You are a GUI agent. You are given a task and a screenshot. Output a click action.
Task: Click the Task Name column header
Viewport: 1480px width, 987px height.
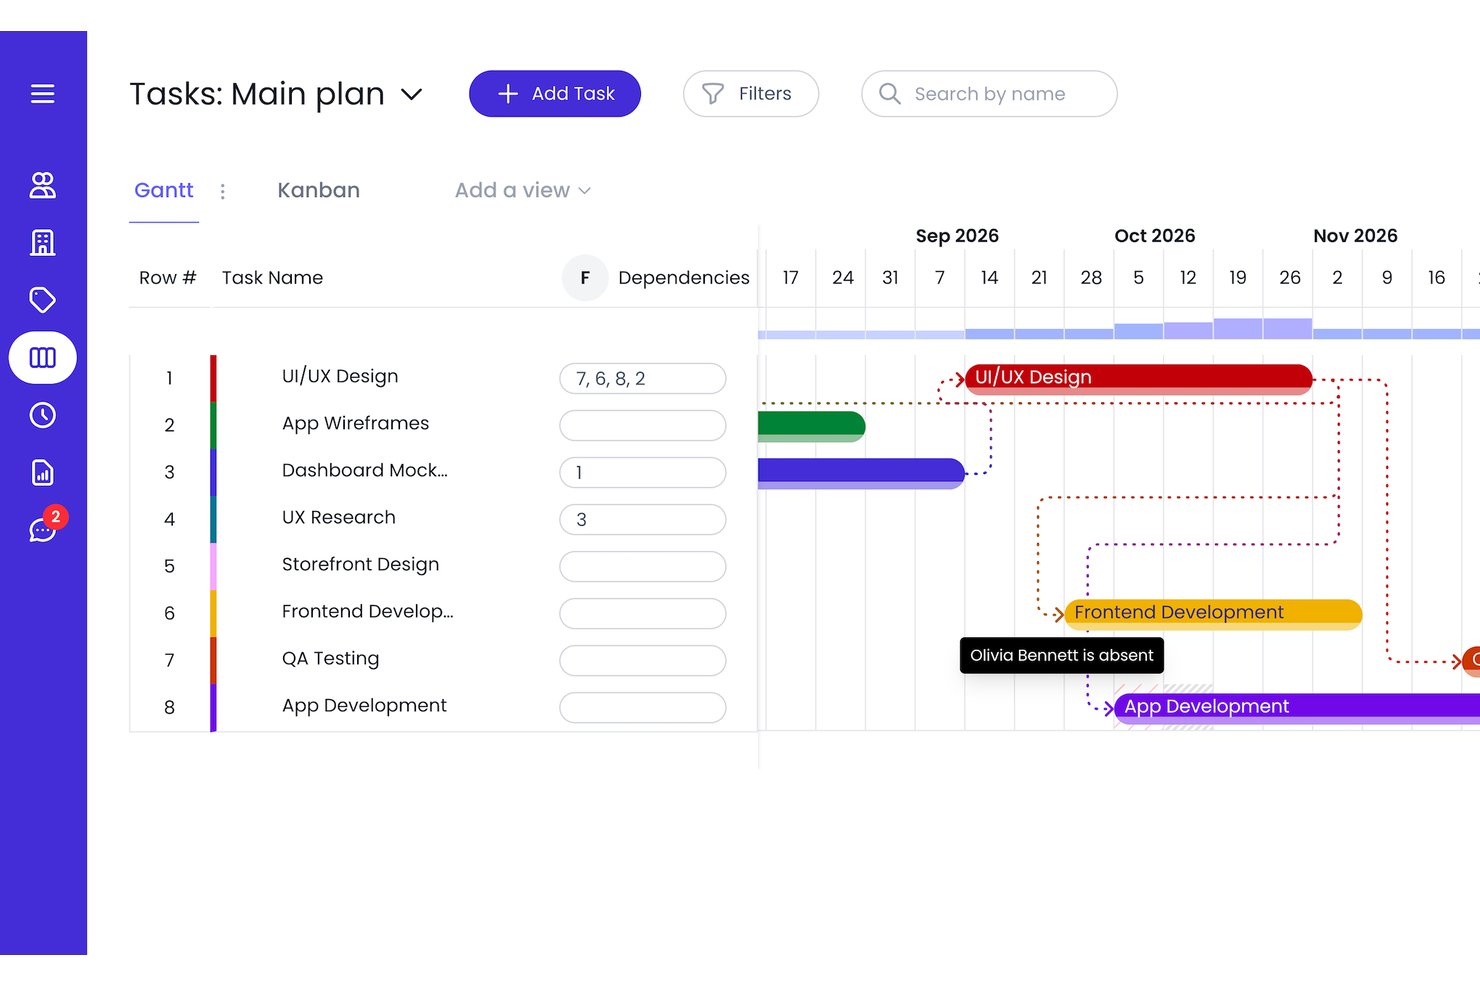coord(272,278)
